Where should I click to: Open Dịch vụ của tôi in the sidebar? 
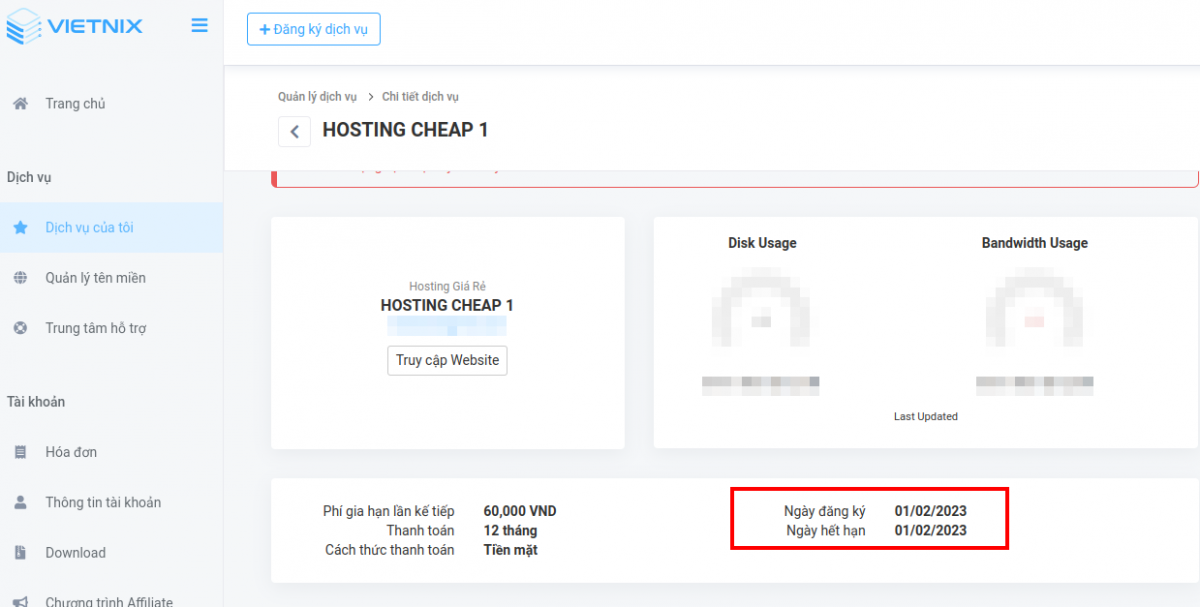click(x=90, y=227)
